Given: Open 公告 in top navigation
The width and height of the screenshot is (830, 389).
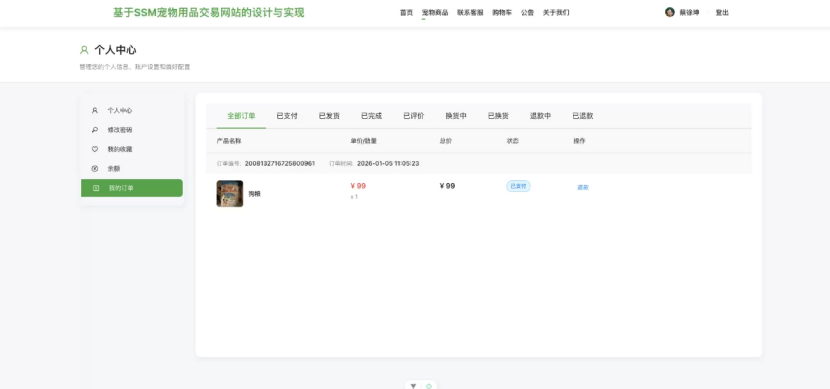Looking at the screenshot, I should tap(527, 13).
